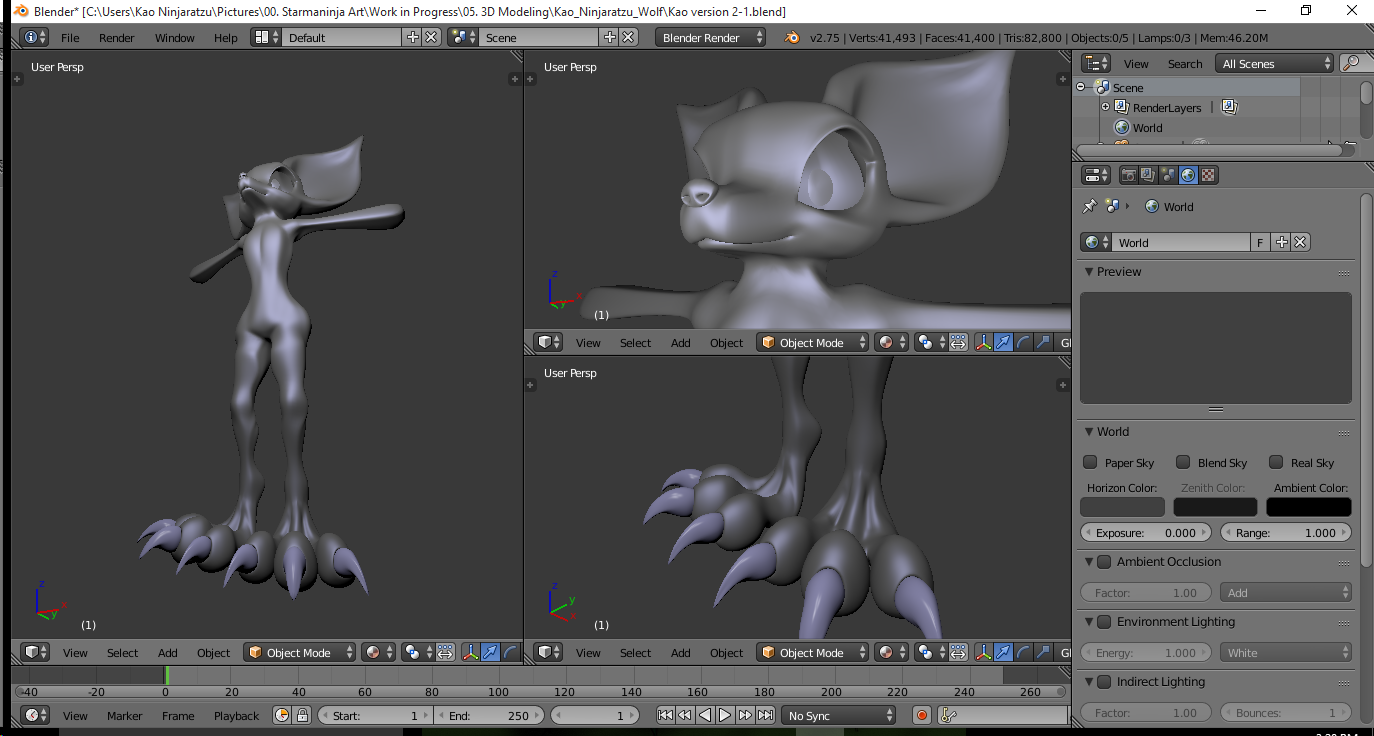The height and width of the screenshot is (736, 1374).
Task: Open the Blender Render engine dropdown
Action: pos(711,37)
